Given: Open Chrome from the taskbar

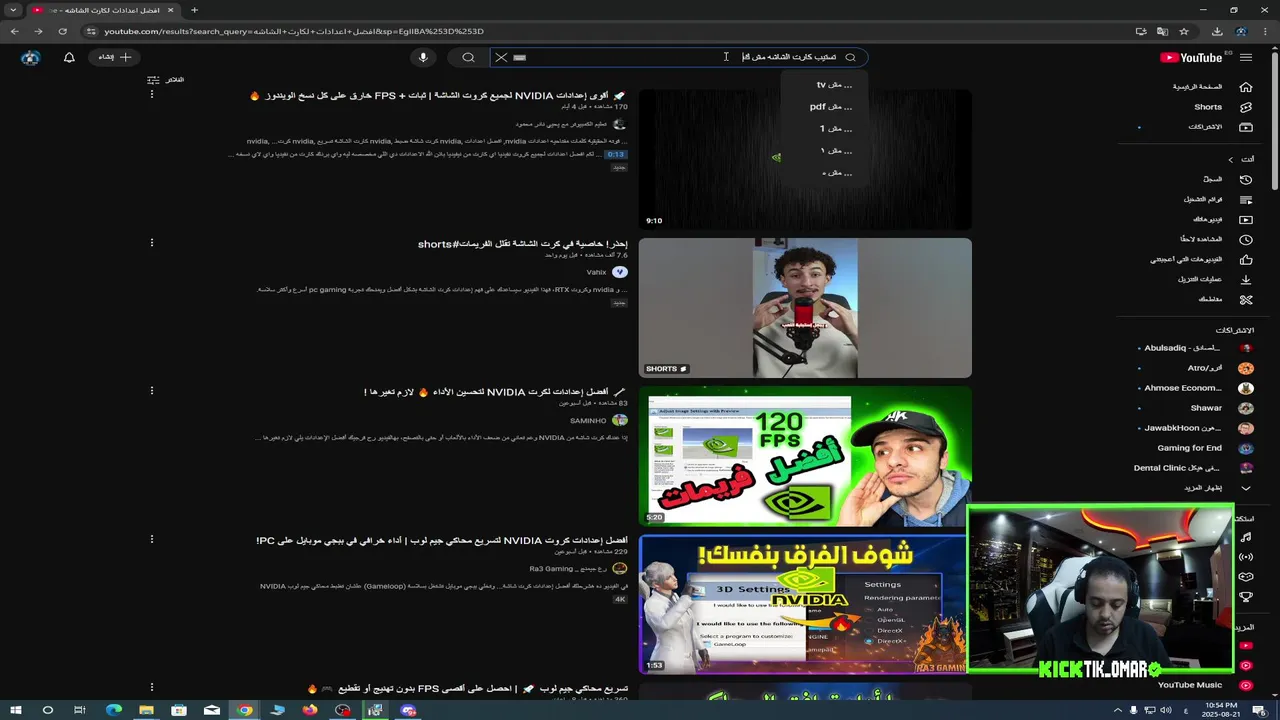Looking at the screenshot, I should (x=245, y=710).
